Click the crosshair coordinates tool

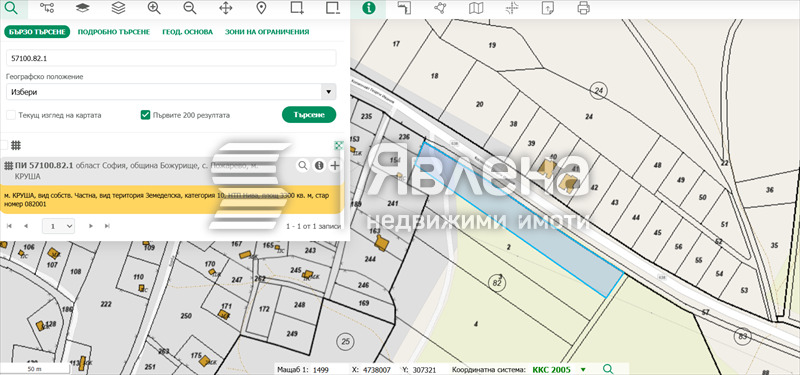[x=512, y=8]
